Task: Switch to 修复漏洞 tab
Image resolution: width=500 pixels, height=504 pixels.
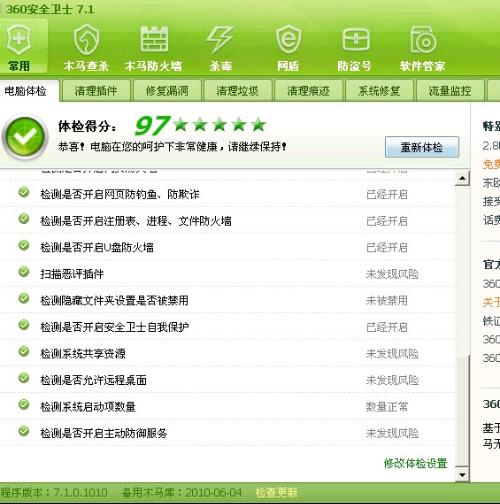Action: click(167, 91)
